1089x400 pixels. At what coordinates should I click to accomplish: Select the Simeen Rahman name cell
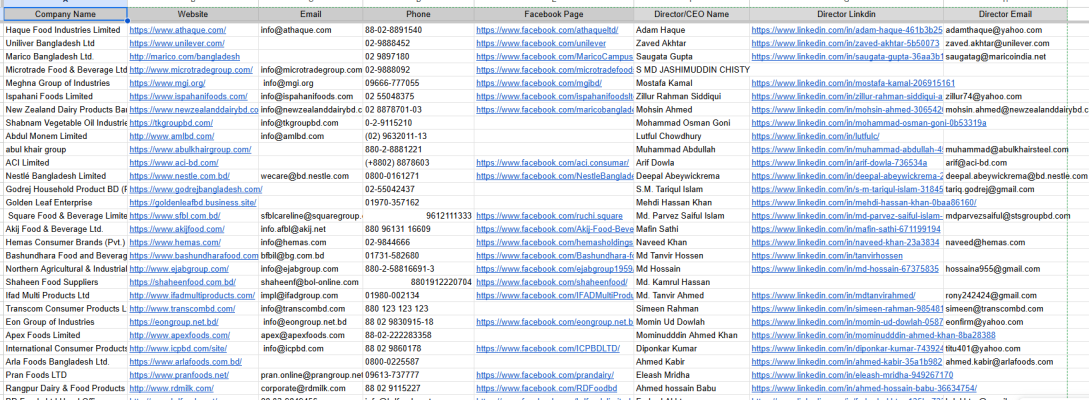(x=692, y=308)
